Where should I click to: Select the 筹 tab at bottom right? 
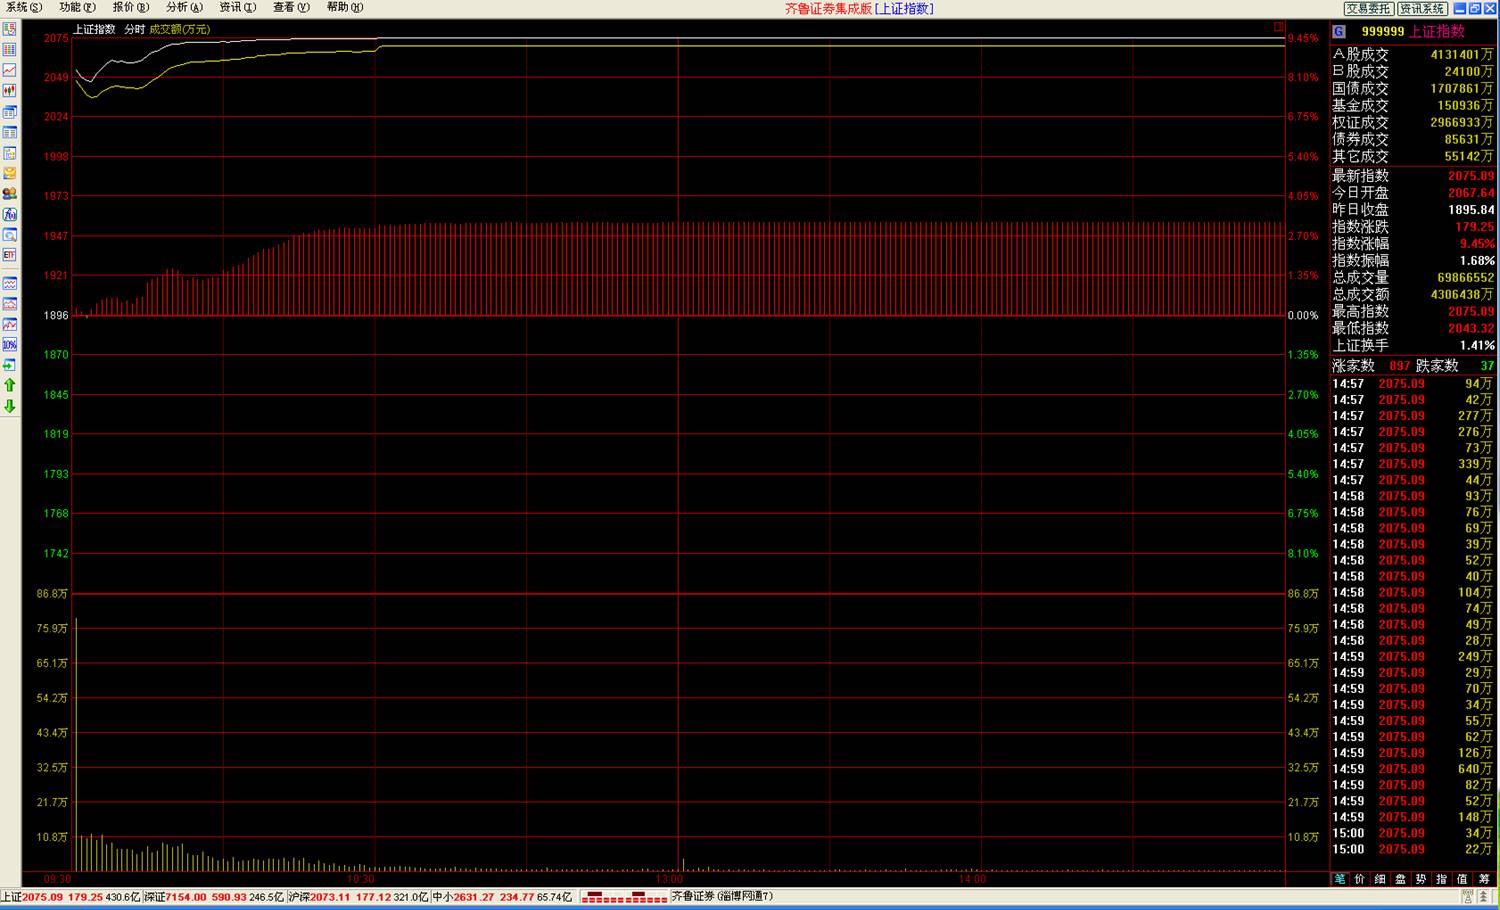coord(1484,879)
